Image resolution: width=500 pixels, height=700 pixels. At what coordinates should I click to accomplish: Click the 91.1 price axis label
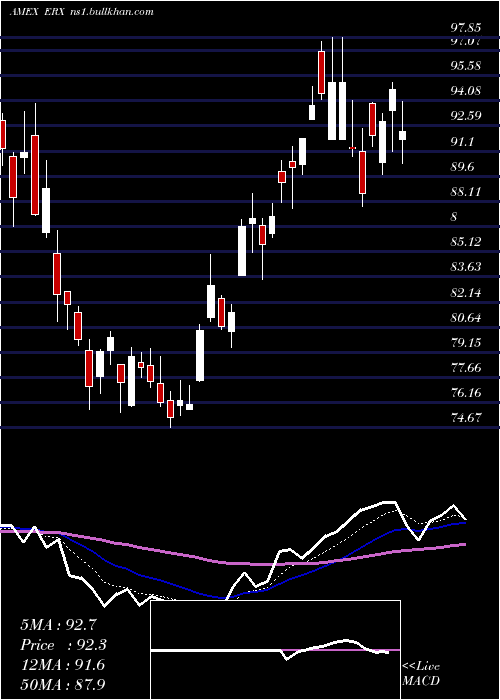(462, 142)
